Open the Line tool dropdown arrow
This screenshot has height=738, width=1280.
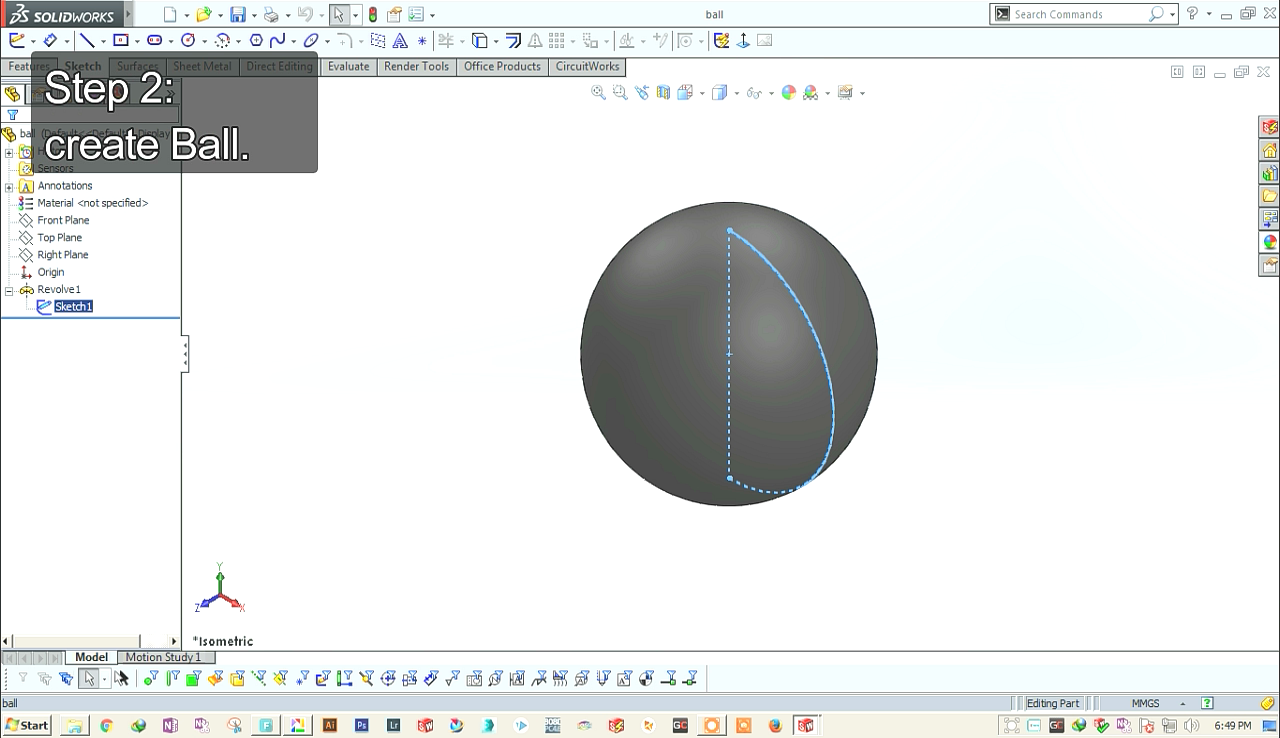(x=104, y=41)
